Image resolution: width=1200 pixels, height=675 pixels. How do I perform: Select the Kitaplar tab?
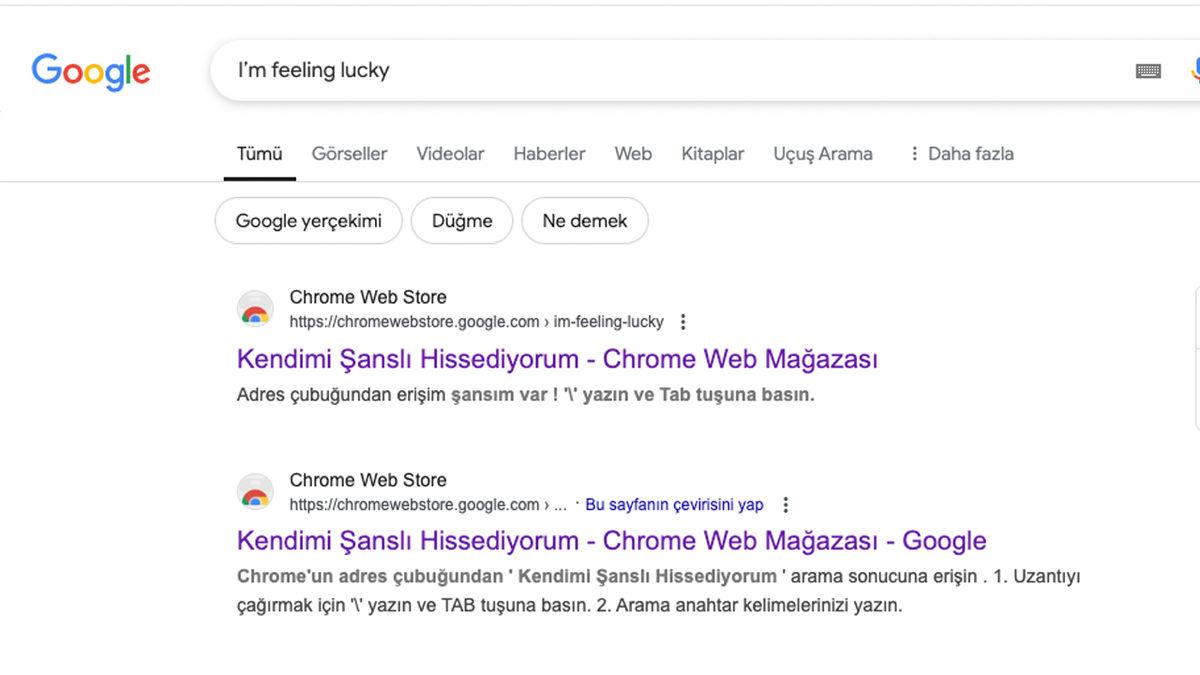coord(712,154)
